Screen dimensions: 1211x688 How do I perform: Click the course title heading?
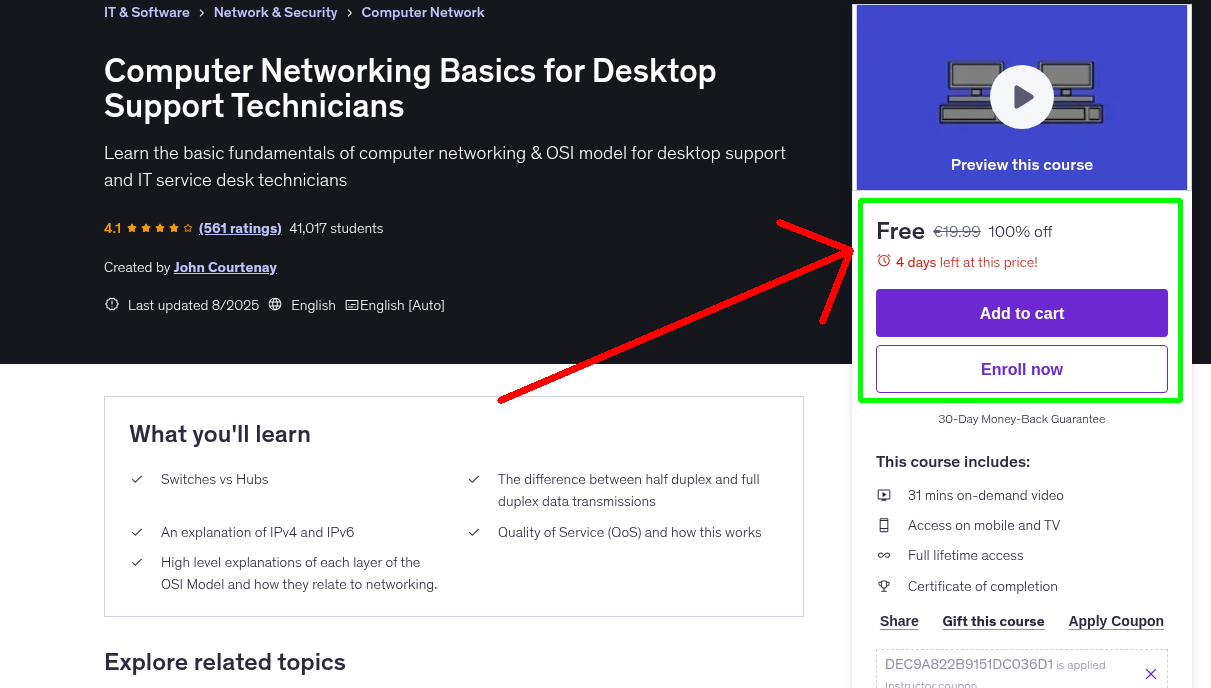point(410,88)
